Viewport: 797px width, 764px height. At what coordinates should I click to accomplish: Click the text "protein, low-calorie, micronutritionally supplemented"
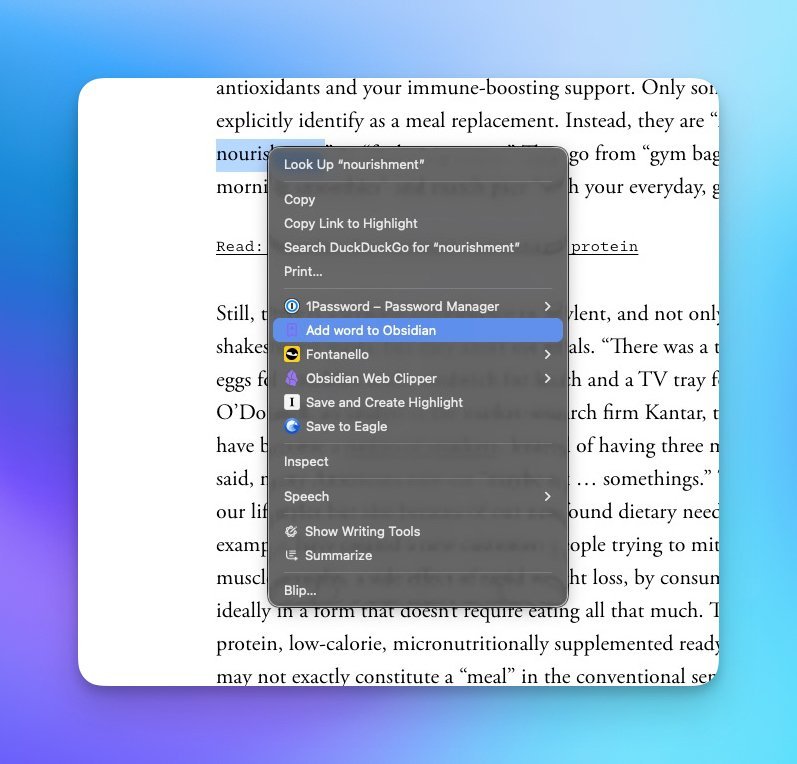[445, 644]
